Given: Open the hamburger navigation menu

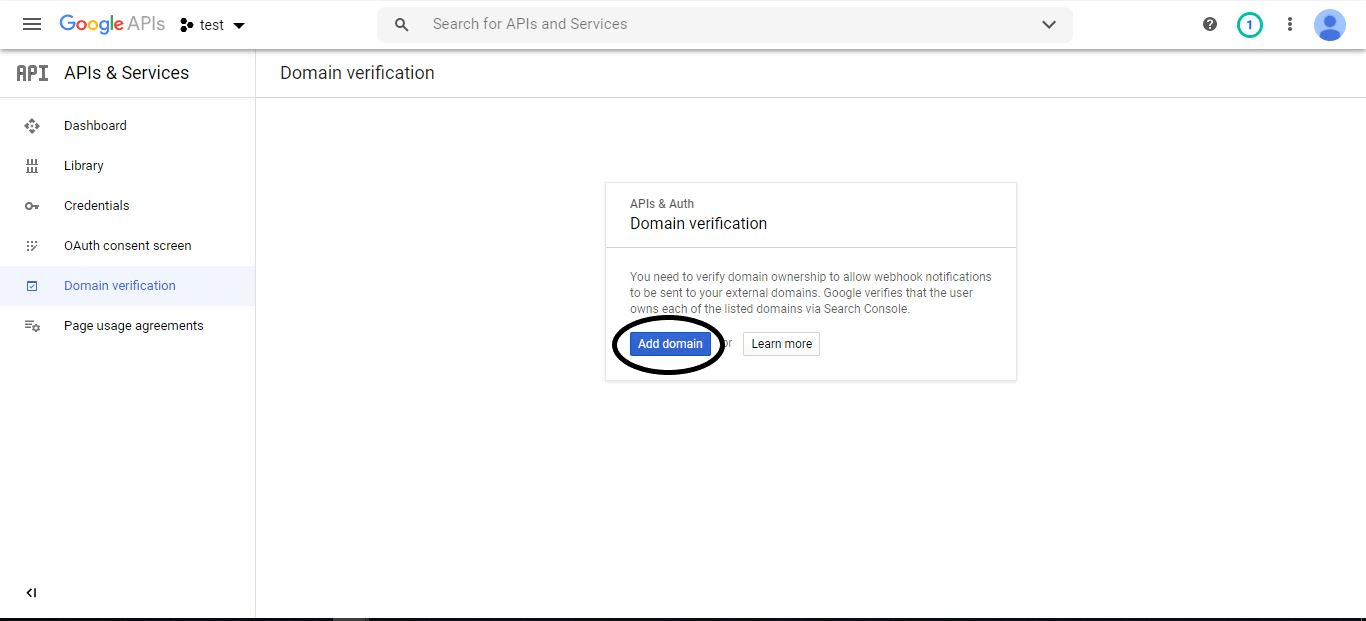Looking at the screenshot, I should (x=32, y=24).
